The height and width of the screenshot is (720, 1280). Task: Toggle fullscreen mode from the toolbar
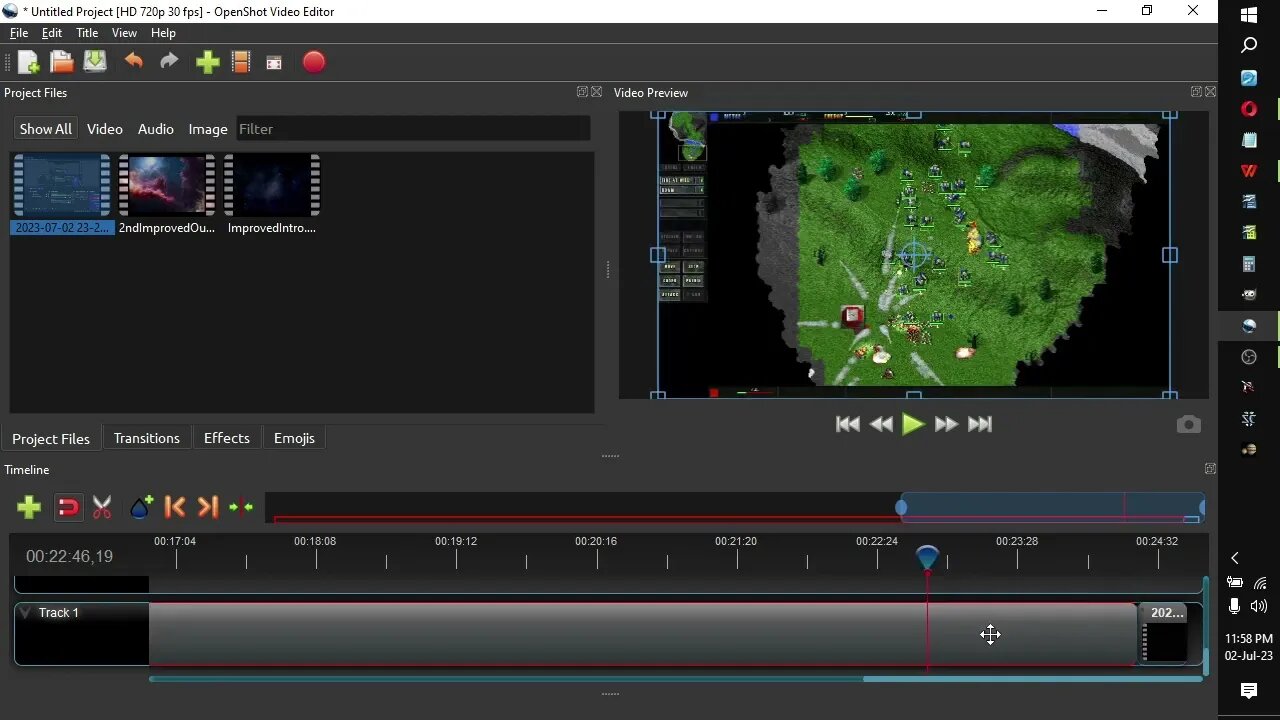tap(274, 63)
